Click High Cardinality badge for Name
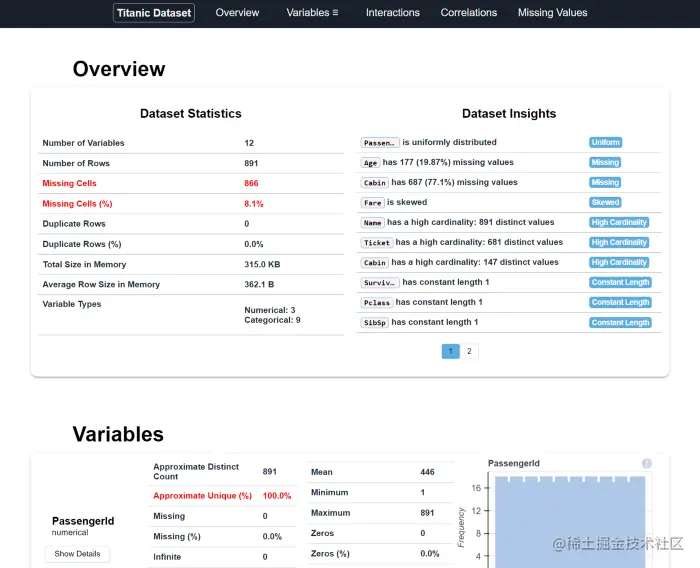This screenshot has width=700, height=568. tap(619, 222)
